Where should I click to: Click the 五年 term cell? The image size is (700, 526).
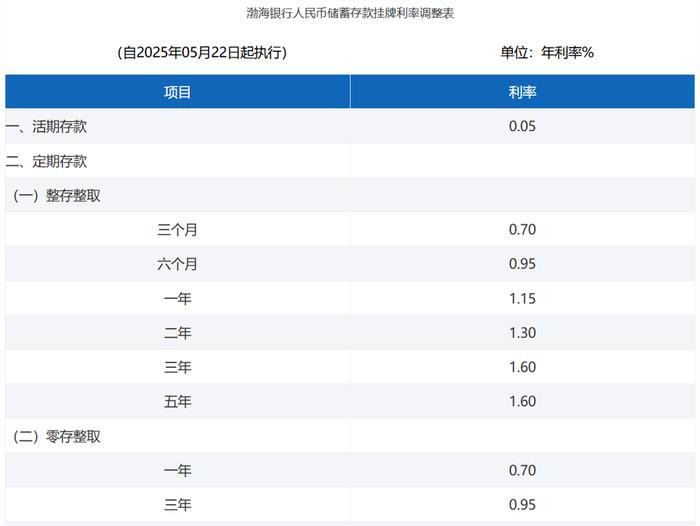(177, 401)
